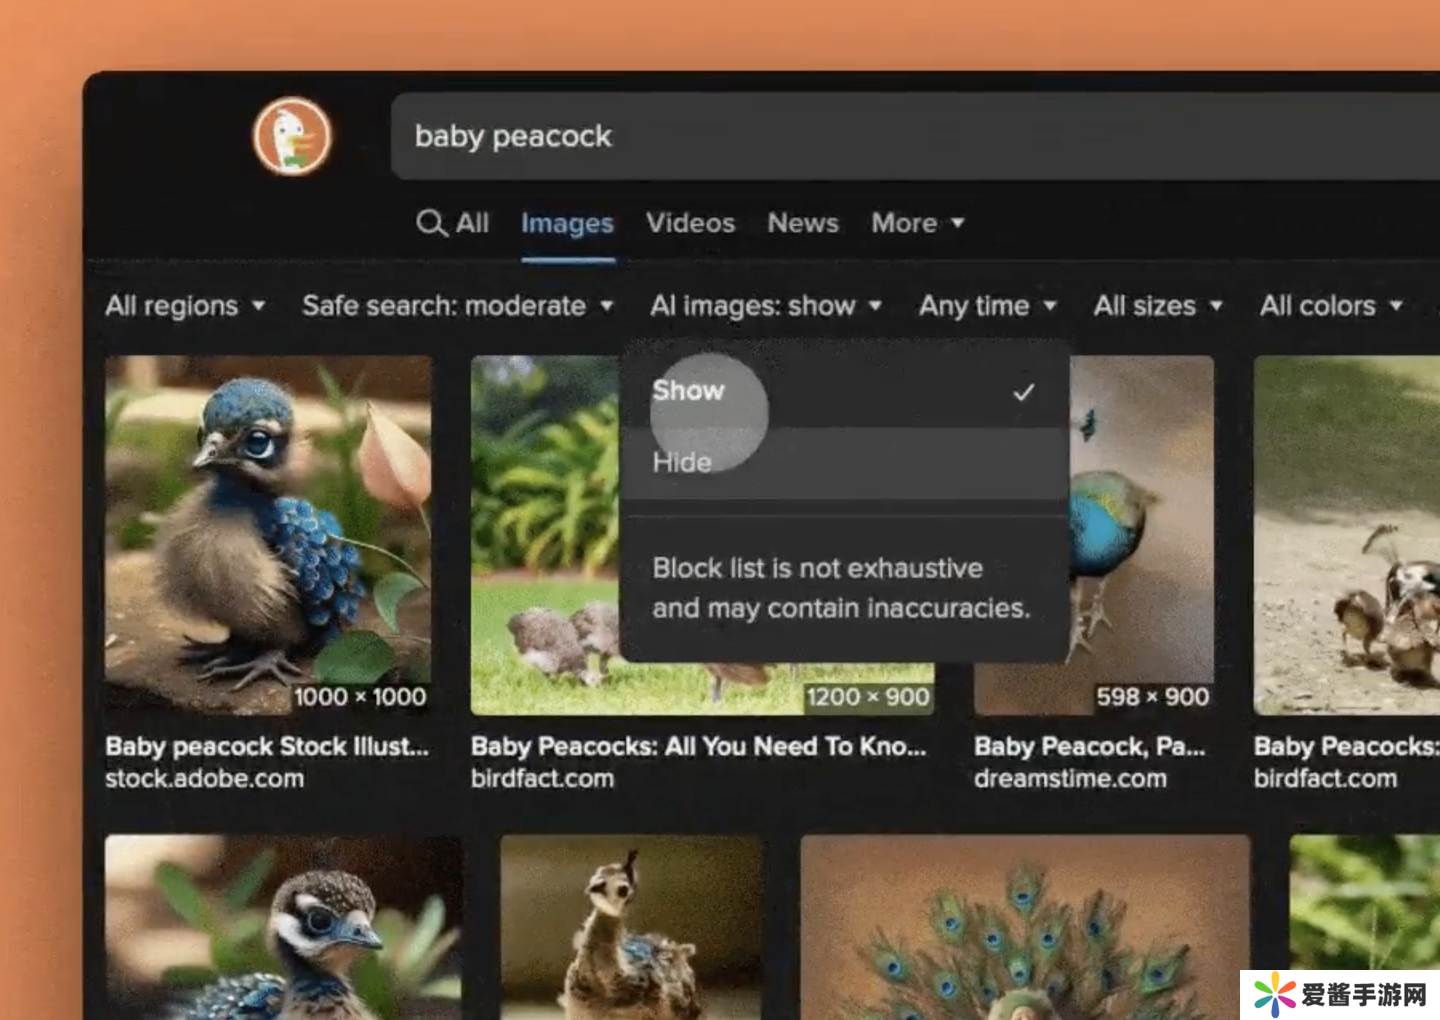This screenshot has width=1440, height=1020.
Task: Open the Safe search: moderate dropdown
Action: coord(457,306)
